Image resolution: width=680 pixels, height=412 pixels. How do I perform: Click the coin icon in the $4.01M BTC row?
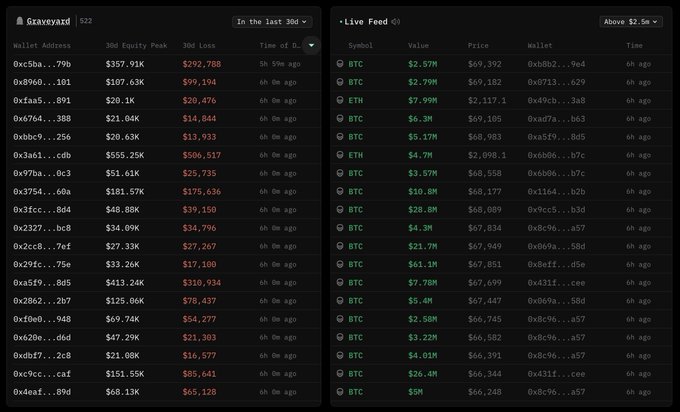tap(340, 355)
